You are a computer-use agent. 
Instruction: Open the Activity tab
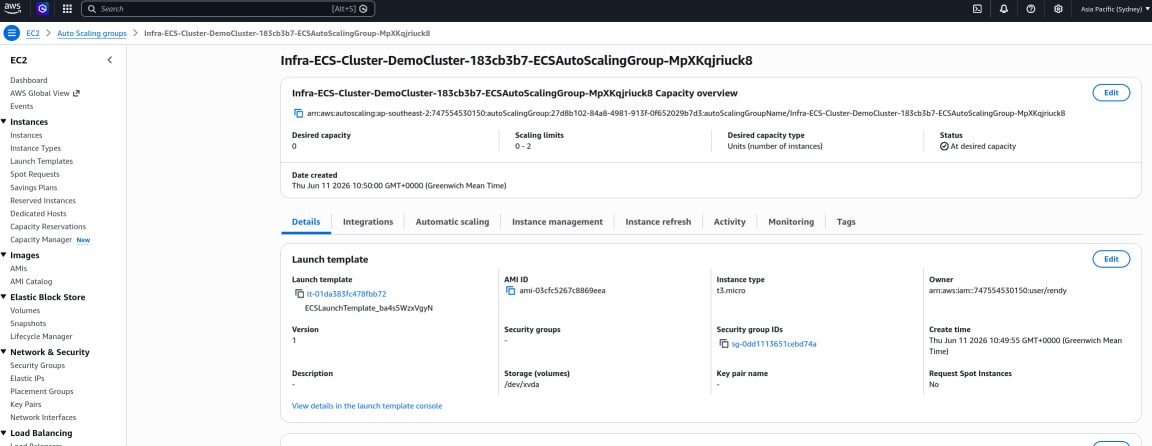(730, 222)
